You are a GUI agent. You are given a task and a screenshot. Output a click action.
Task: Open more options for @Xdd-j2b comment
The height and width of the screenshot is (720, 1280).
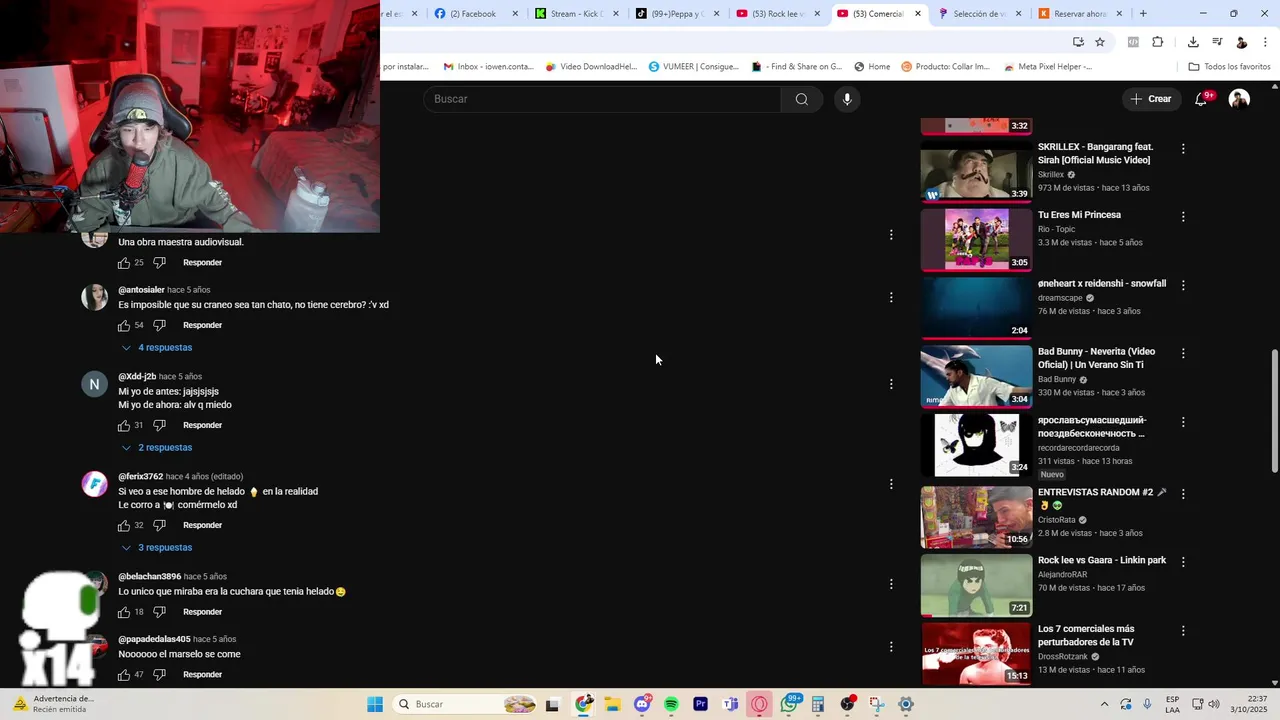891,384
